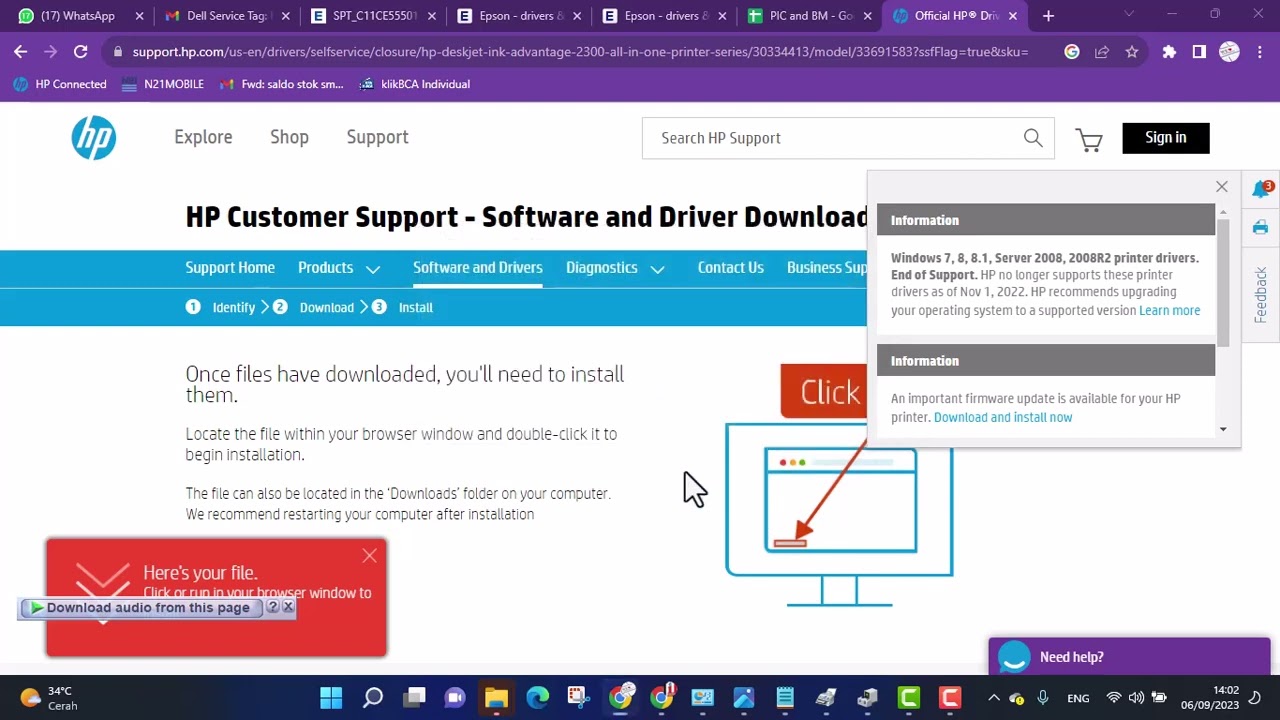Go back with browser back arrow
The image size is (1280, 720).
(20, 52)
